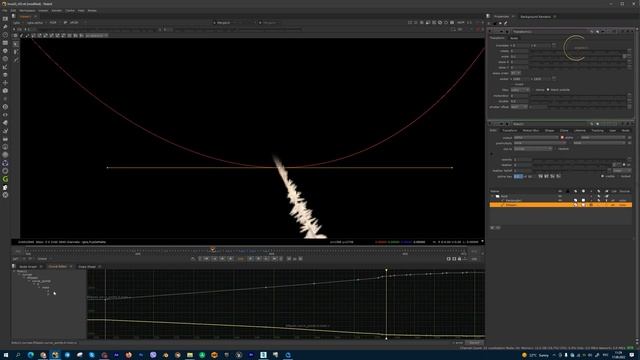The image size is (640, 360).
Task: Toggle the locked checkbox in Roto1
Action: point(618,176)
